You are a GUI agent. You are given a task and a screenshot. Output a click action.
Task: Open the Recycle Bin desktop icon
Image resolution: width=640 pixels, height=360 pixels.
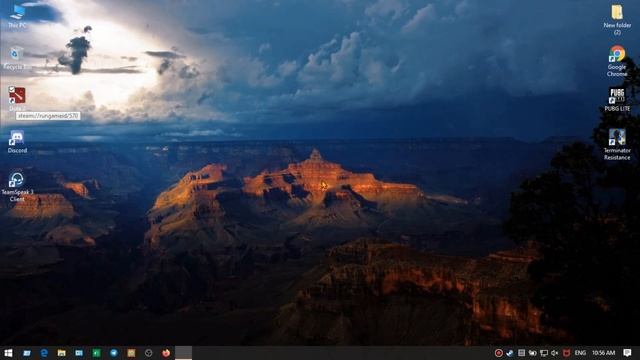tap(17, 58)
